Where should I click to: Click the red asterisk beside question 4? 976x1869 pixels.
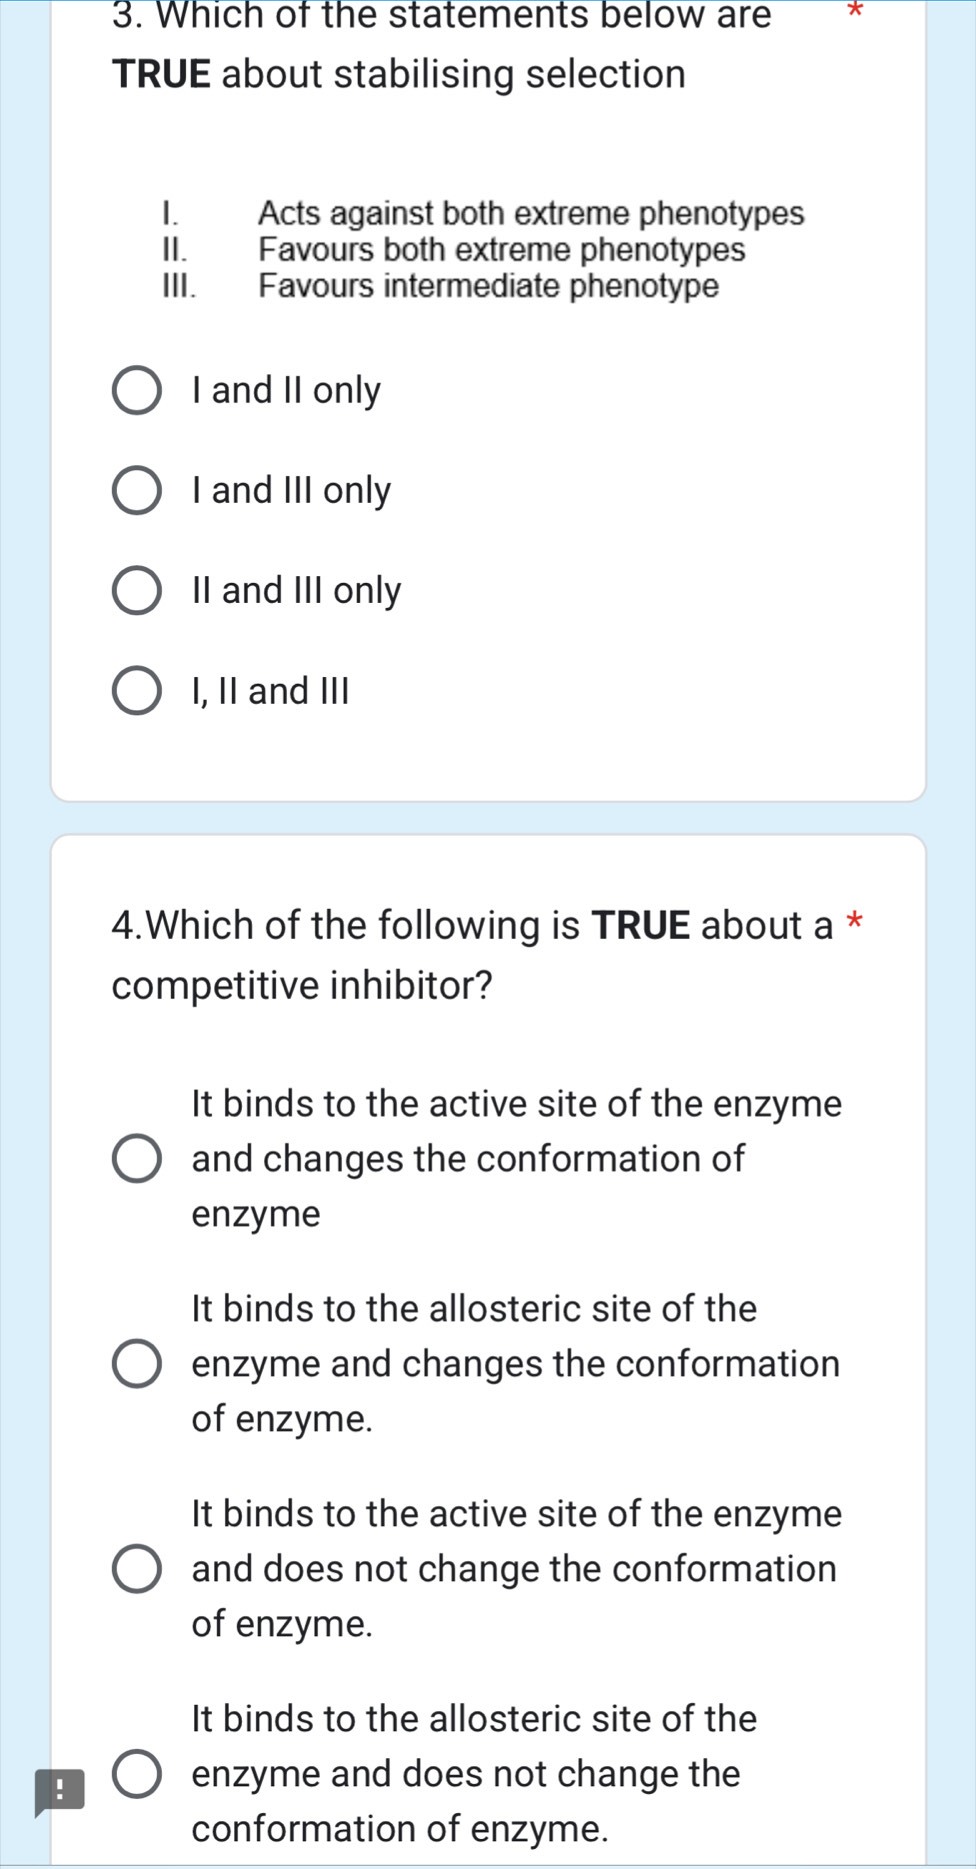(x=857, y=923)
